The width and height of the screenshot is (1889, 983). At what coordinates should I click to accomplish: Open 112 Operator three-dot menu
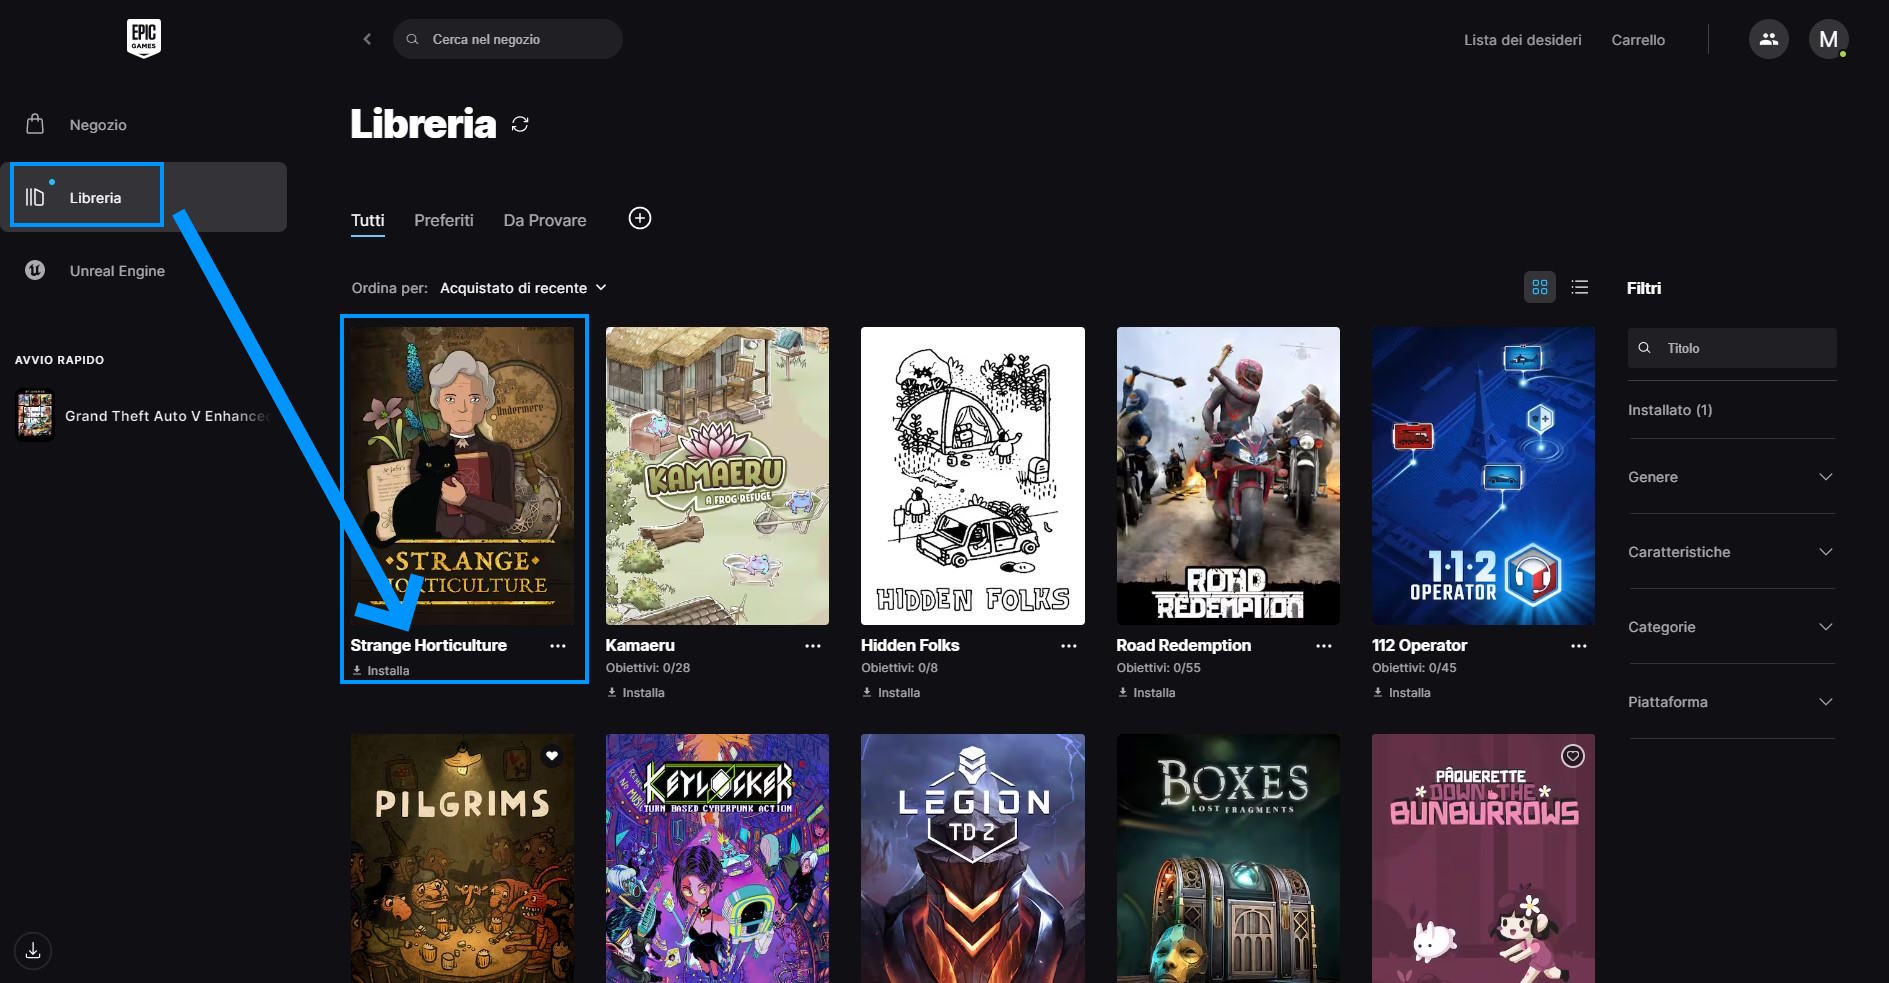tap(1579, 646)
